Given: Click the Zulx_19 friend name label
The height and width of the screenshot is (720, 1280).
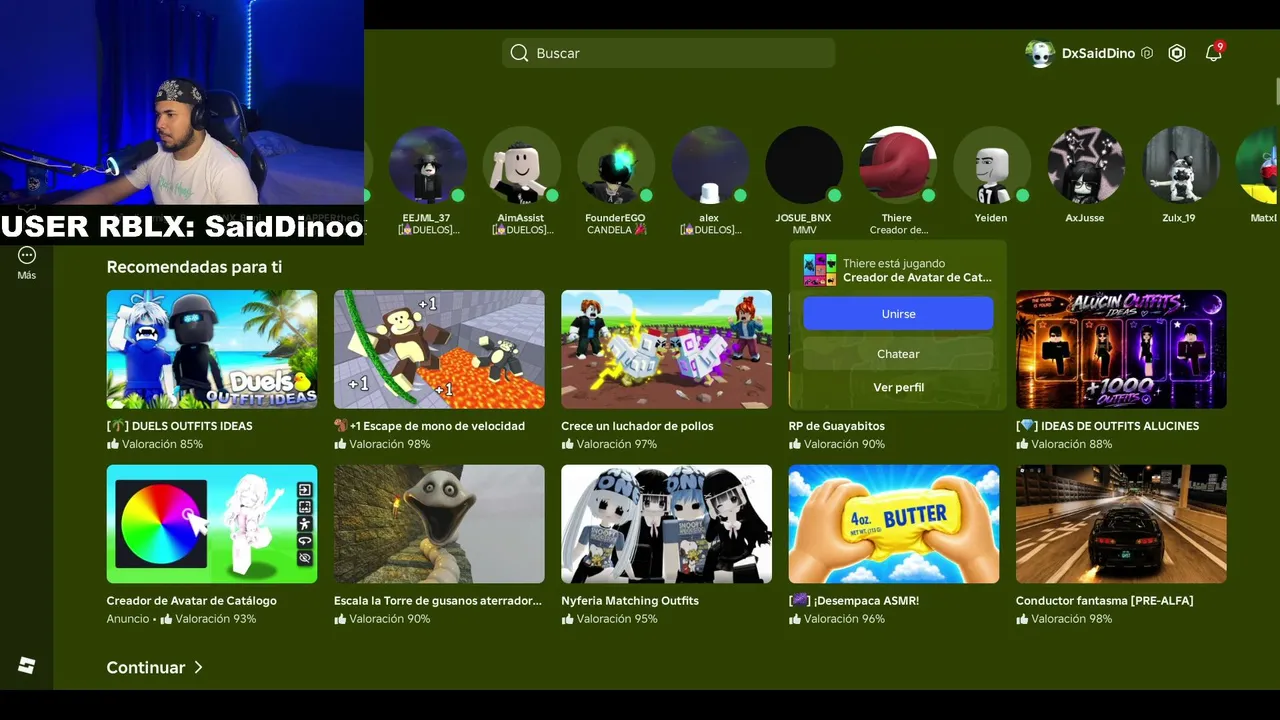Looking at the screenshot, I should [x=1179, y=218].
